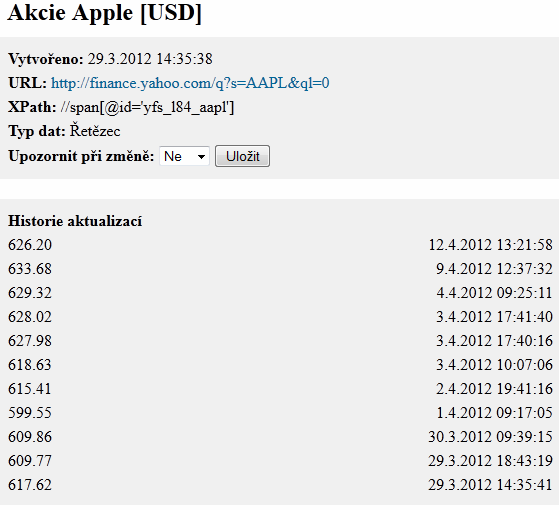Select the history value 629.32
The height and width of the screenshot is (510, 559).
point(30,293)
